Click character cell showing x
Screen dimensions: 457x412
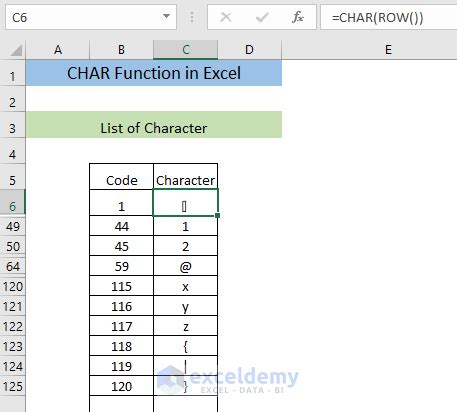[x=185, y=286]
